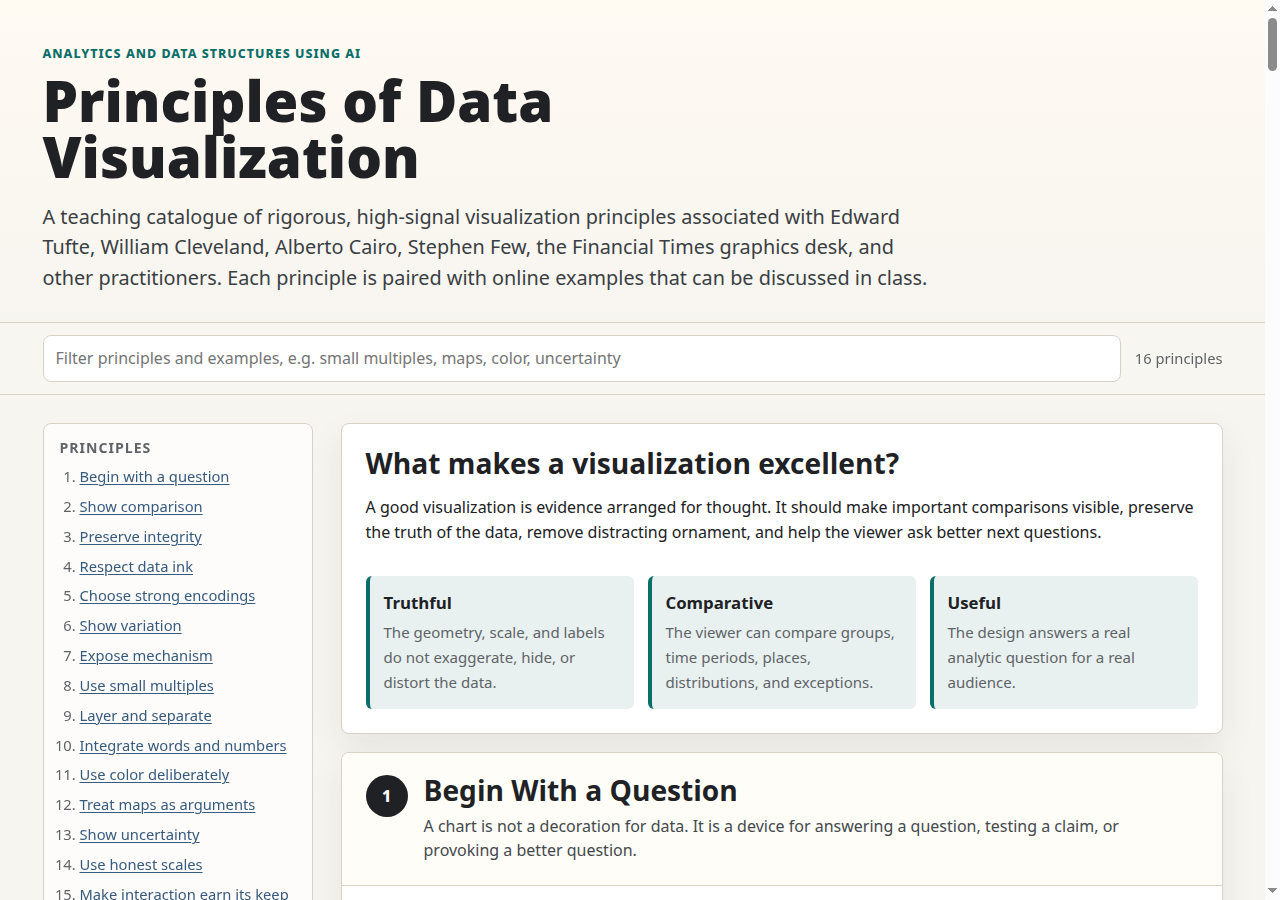The width and height of the screenshot is (1280, 900).
Task: Select 'Make interaction earn its keep' link
Action: tap(184, 893)
